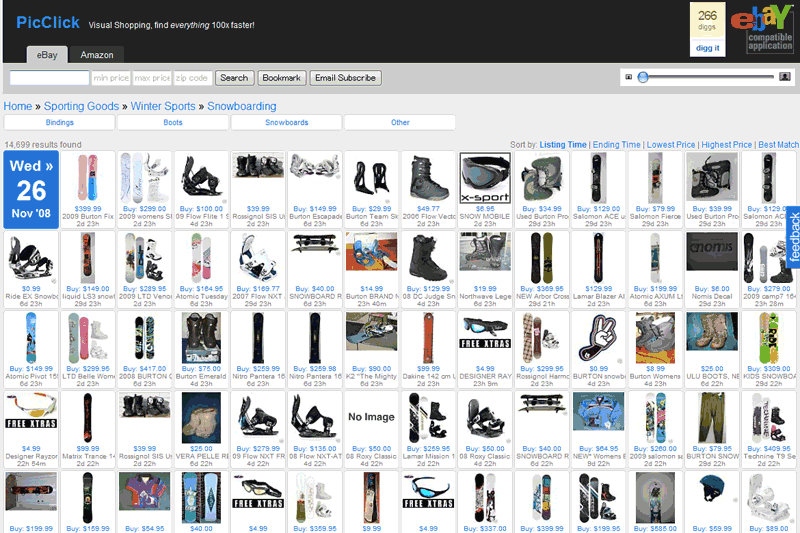This screenshot has width=800, height=533.
Task: Click the large-thumbnails icon right of the slider
Action: pos(785,77)
